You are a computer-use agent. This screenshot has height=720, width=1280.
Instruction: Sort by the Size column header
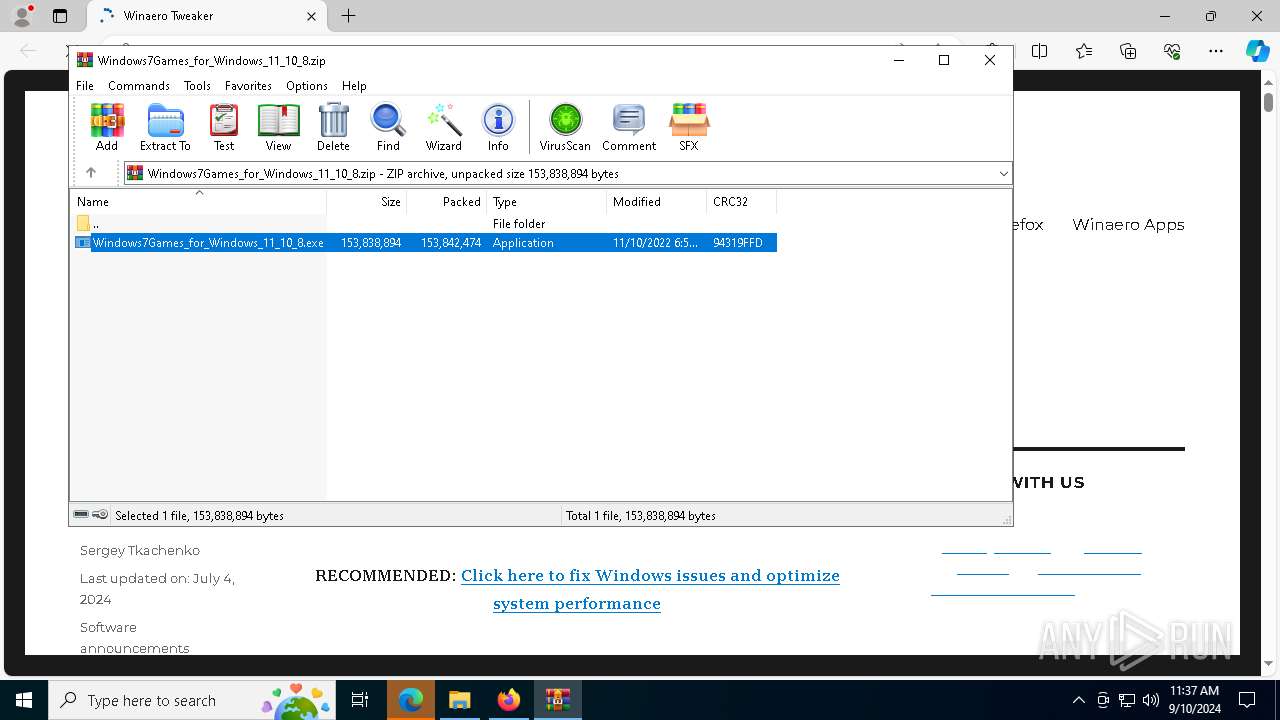367,201
